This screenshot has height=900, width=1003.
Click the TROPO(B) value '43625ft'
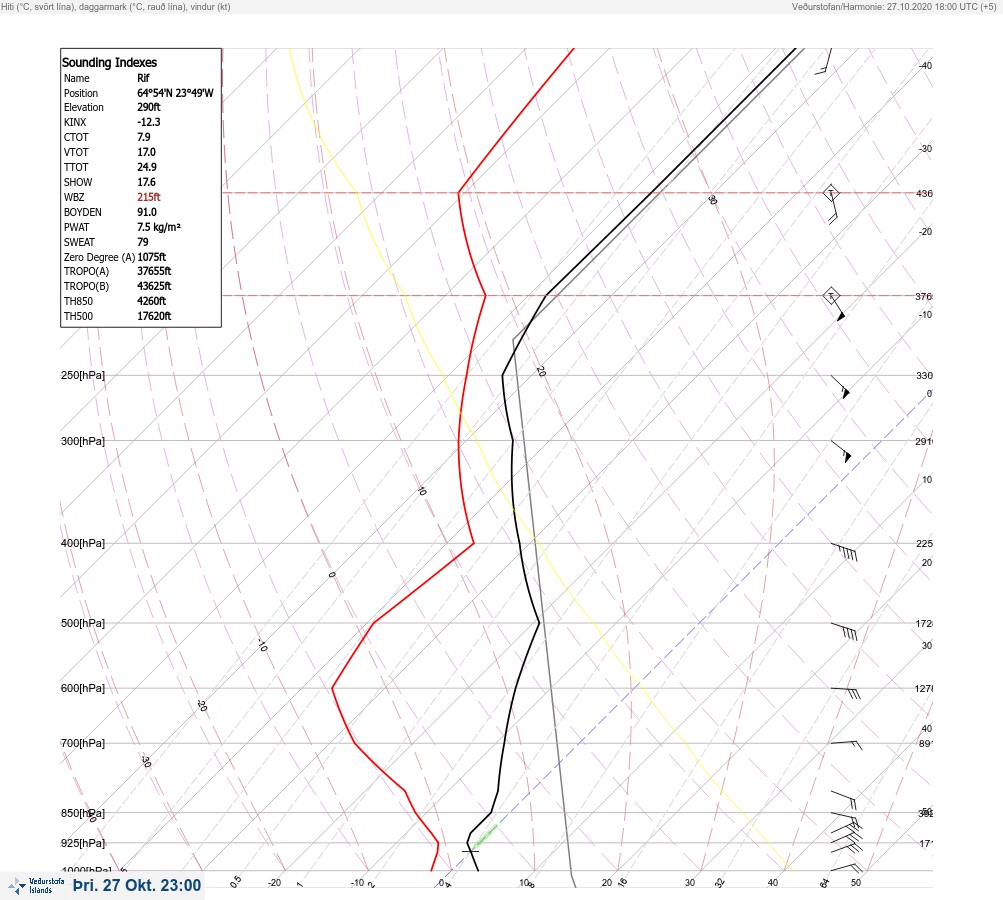coord(154,286)
